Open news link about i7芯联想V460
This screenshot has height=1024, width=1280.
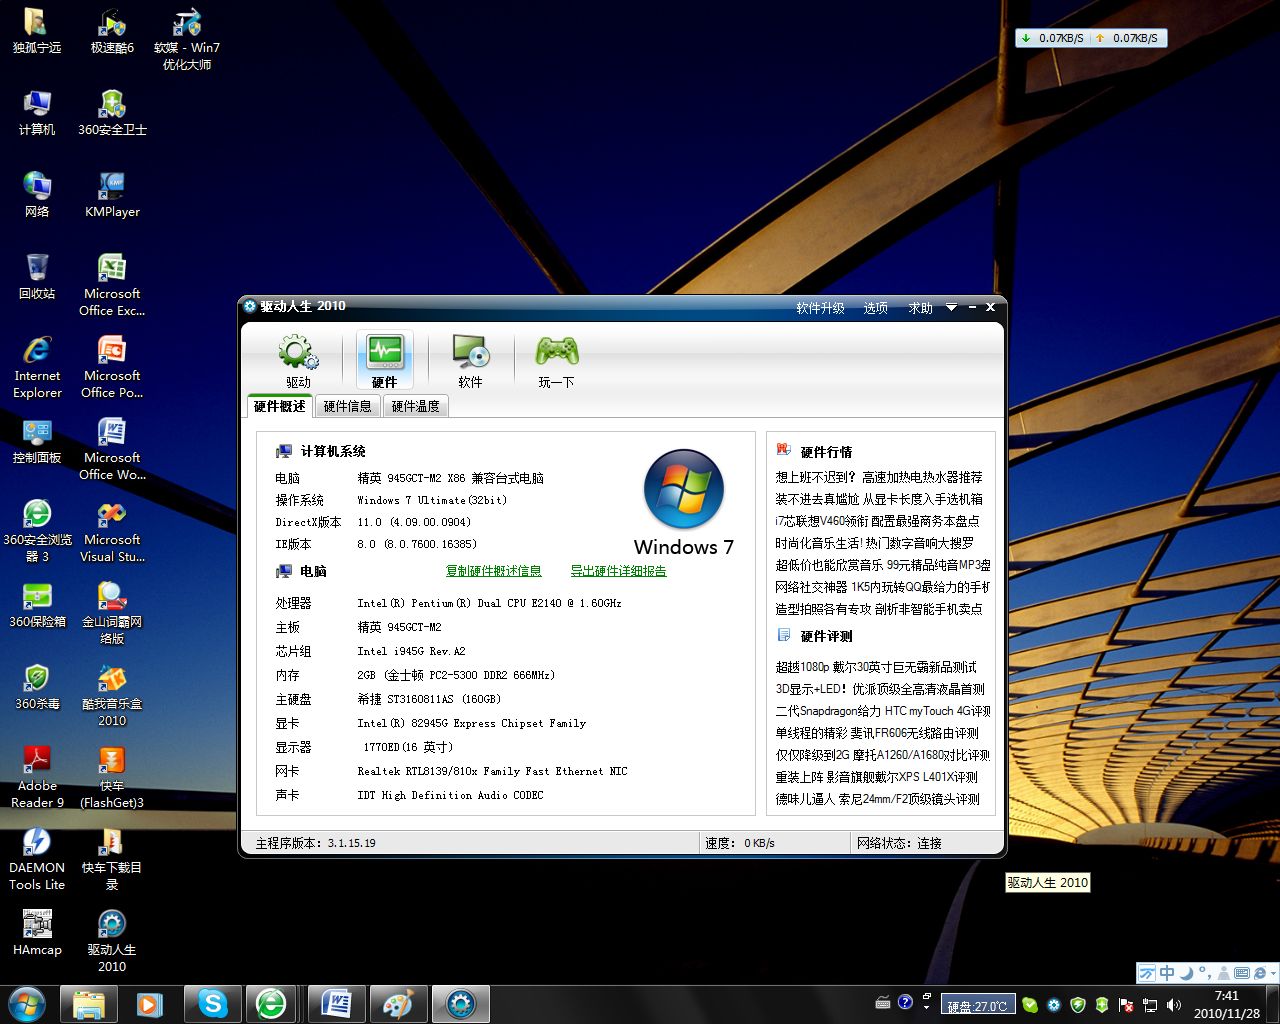coord(877,521)
